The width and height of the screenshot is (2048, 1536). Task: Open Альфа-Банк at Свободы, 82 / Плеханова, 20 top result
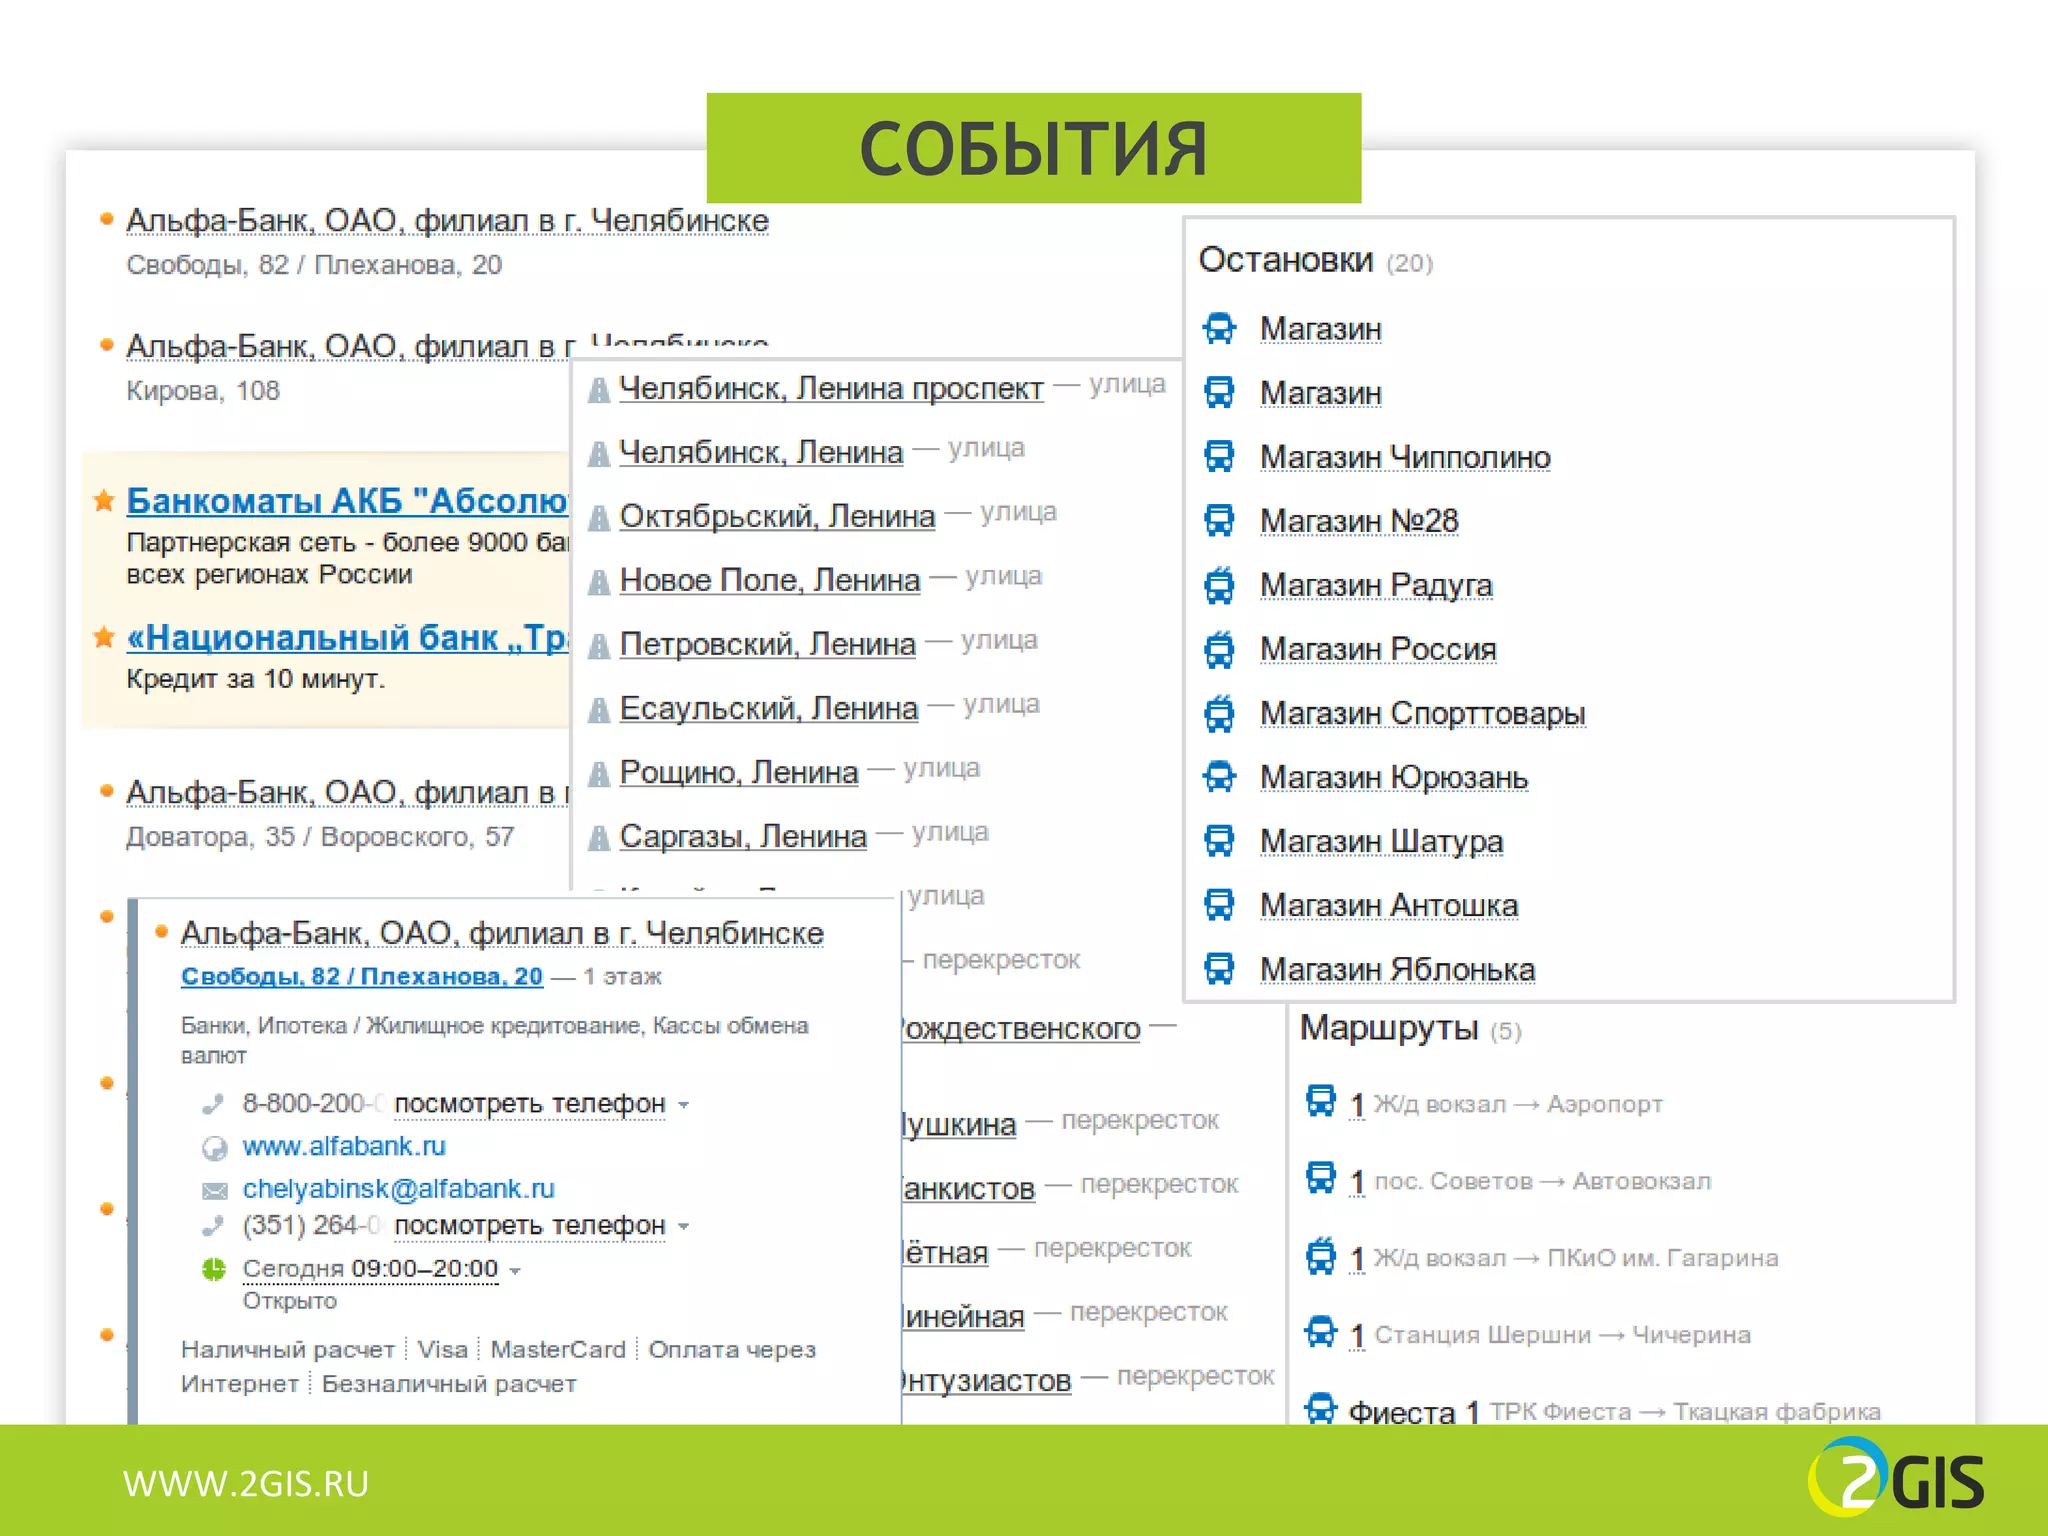click(447, 220)
